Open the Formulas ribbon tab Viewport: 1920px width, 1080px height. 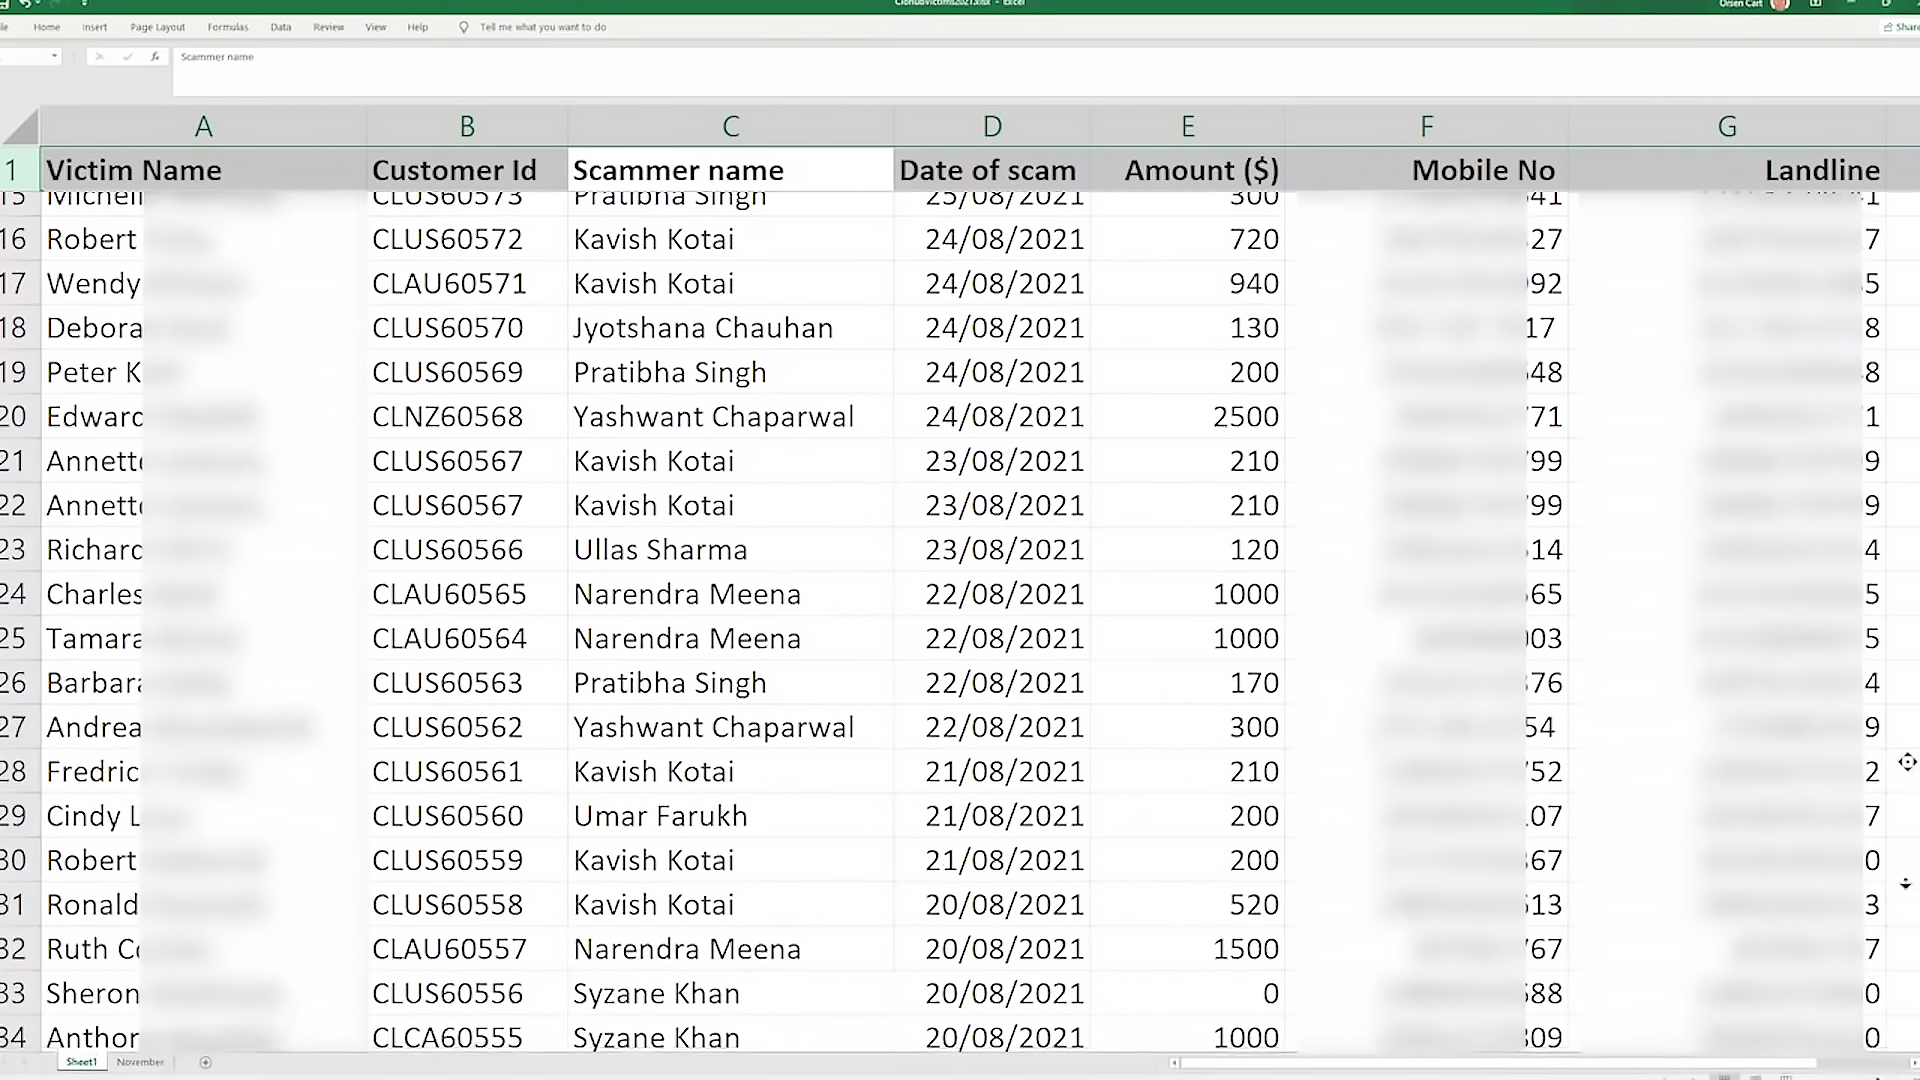coord(228,27)
